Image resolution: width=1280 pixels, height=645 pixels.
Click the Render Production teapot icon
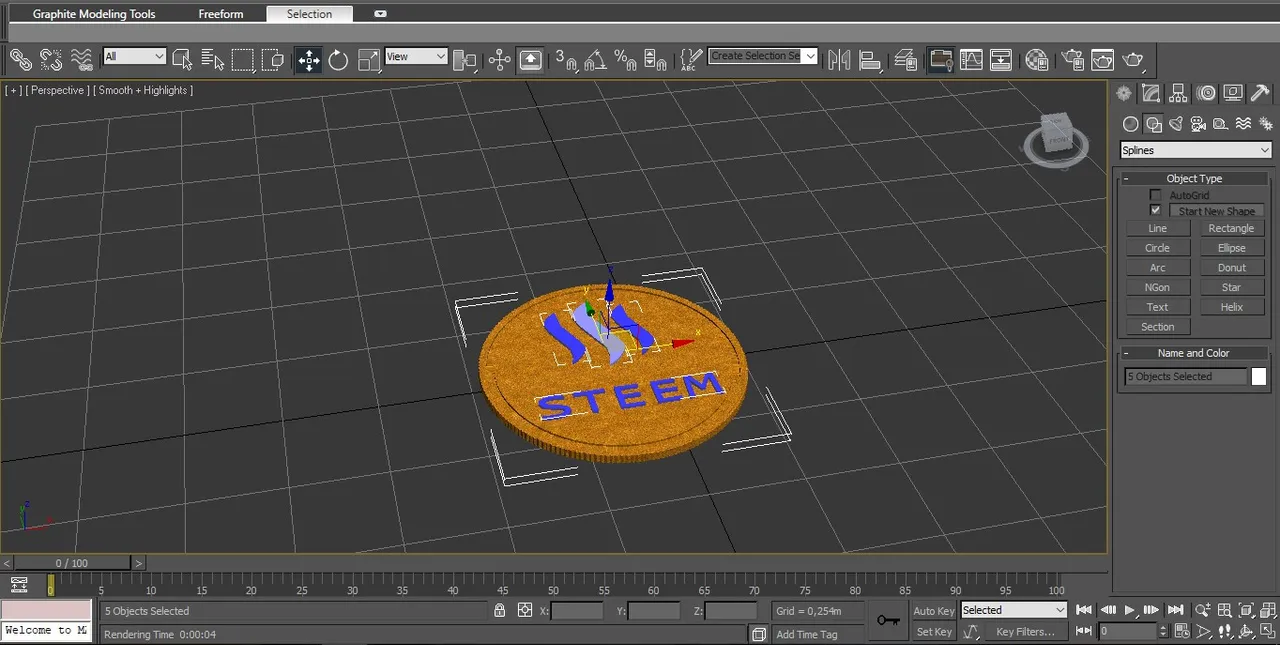(1133, 60)
